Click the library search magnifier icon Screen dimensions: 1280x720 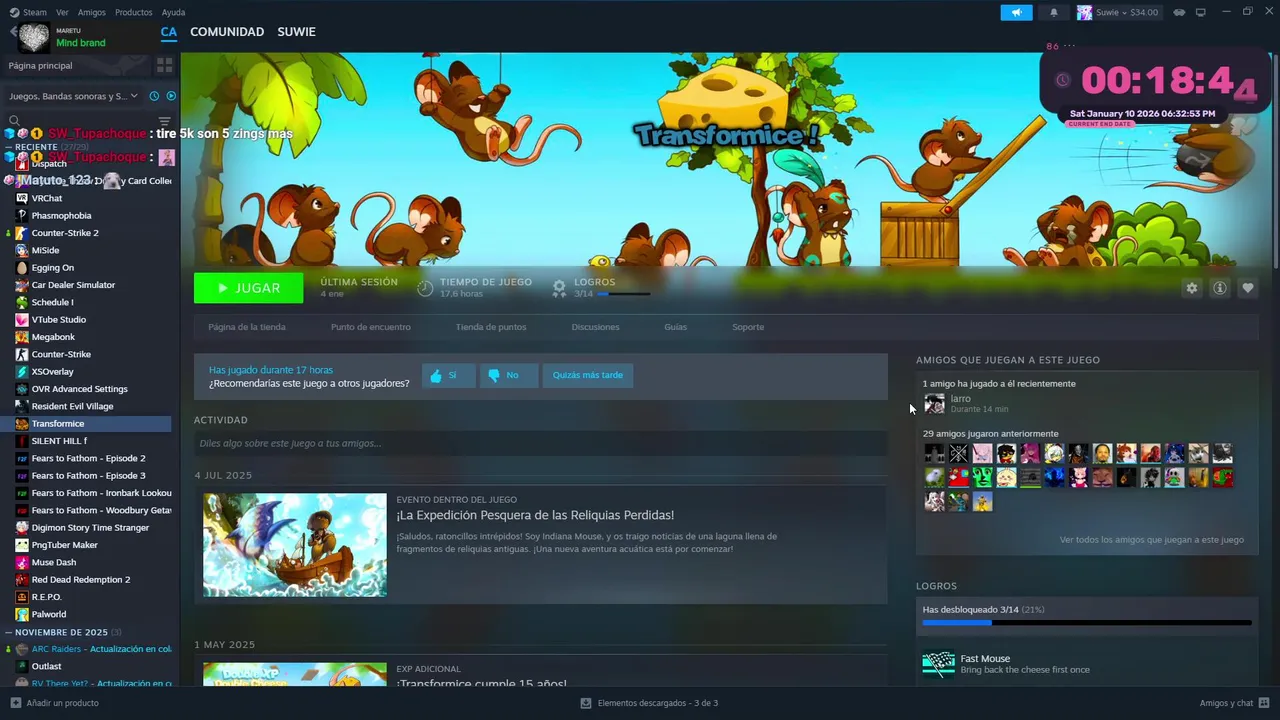[x=14, y=121]
